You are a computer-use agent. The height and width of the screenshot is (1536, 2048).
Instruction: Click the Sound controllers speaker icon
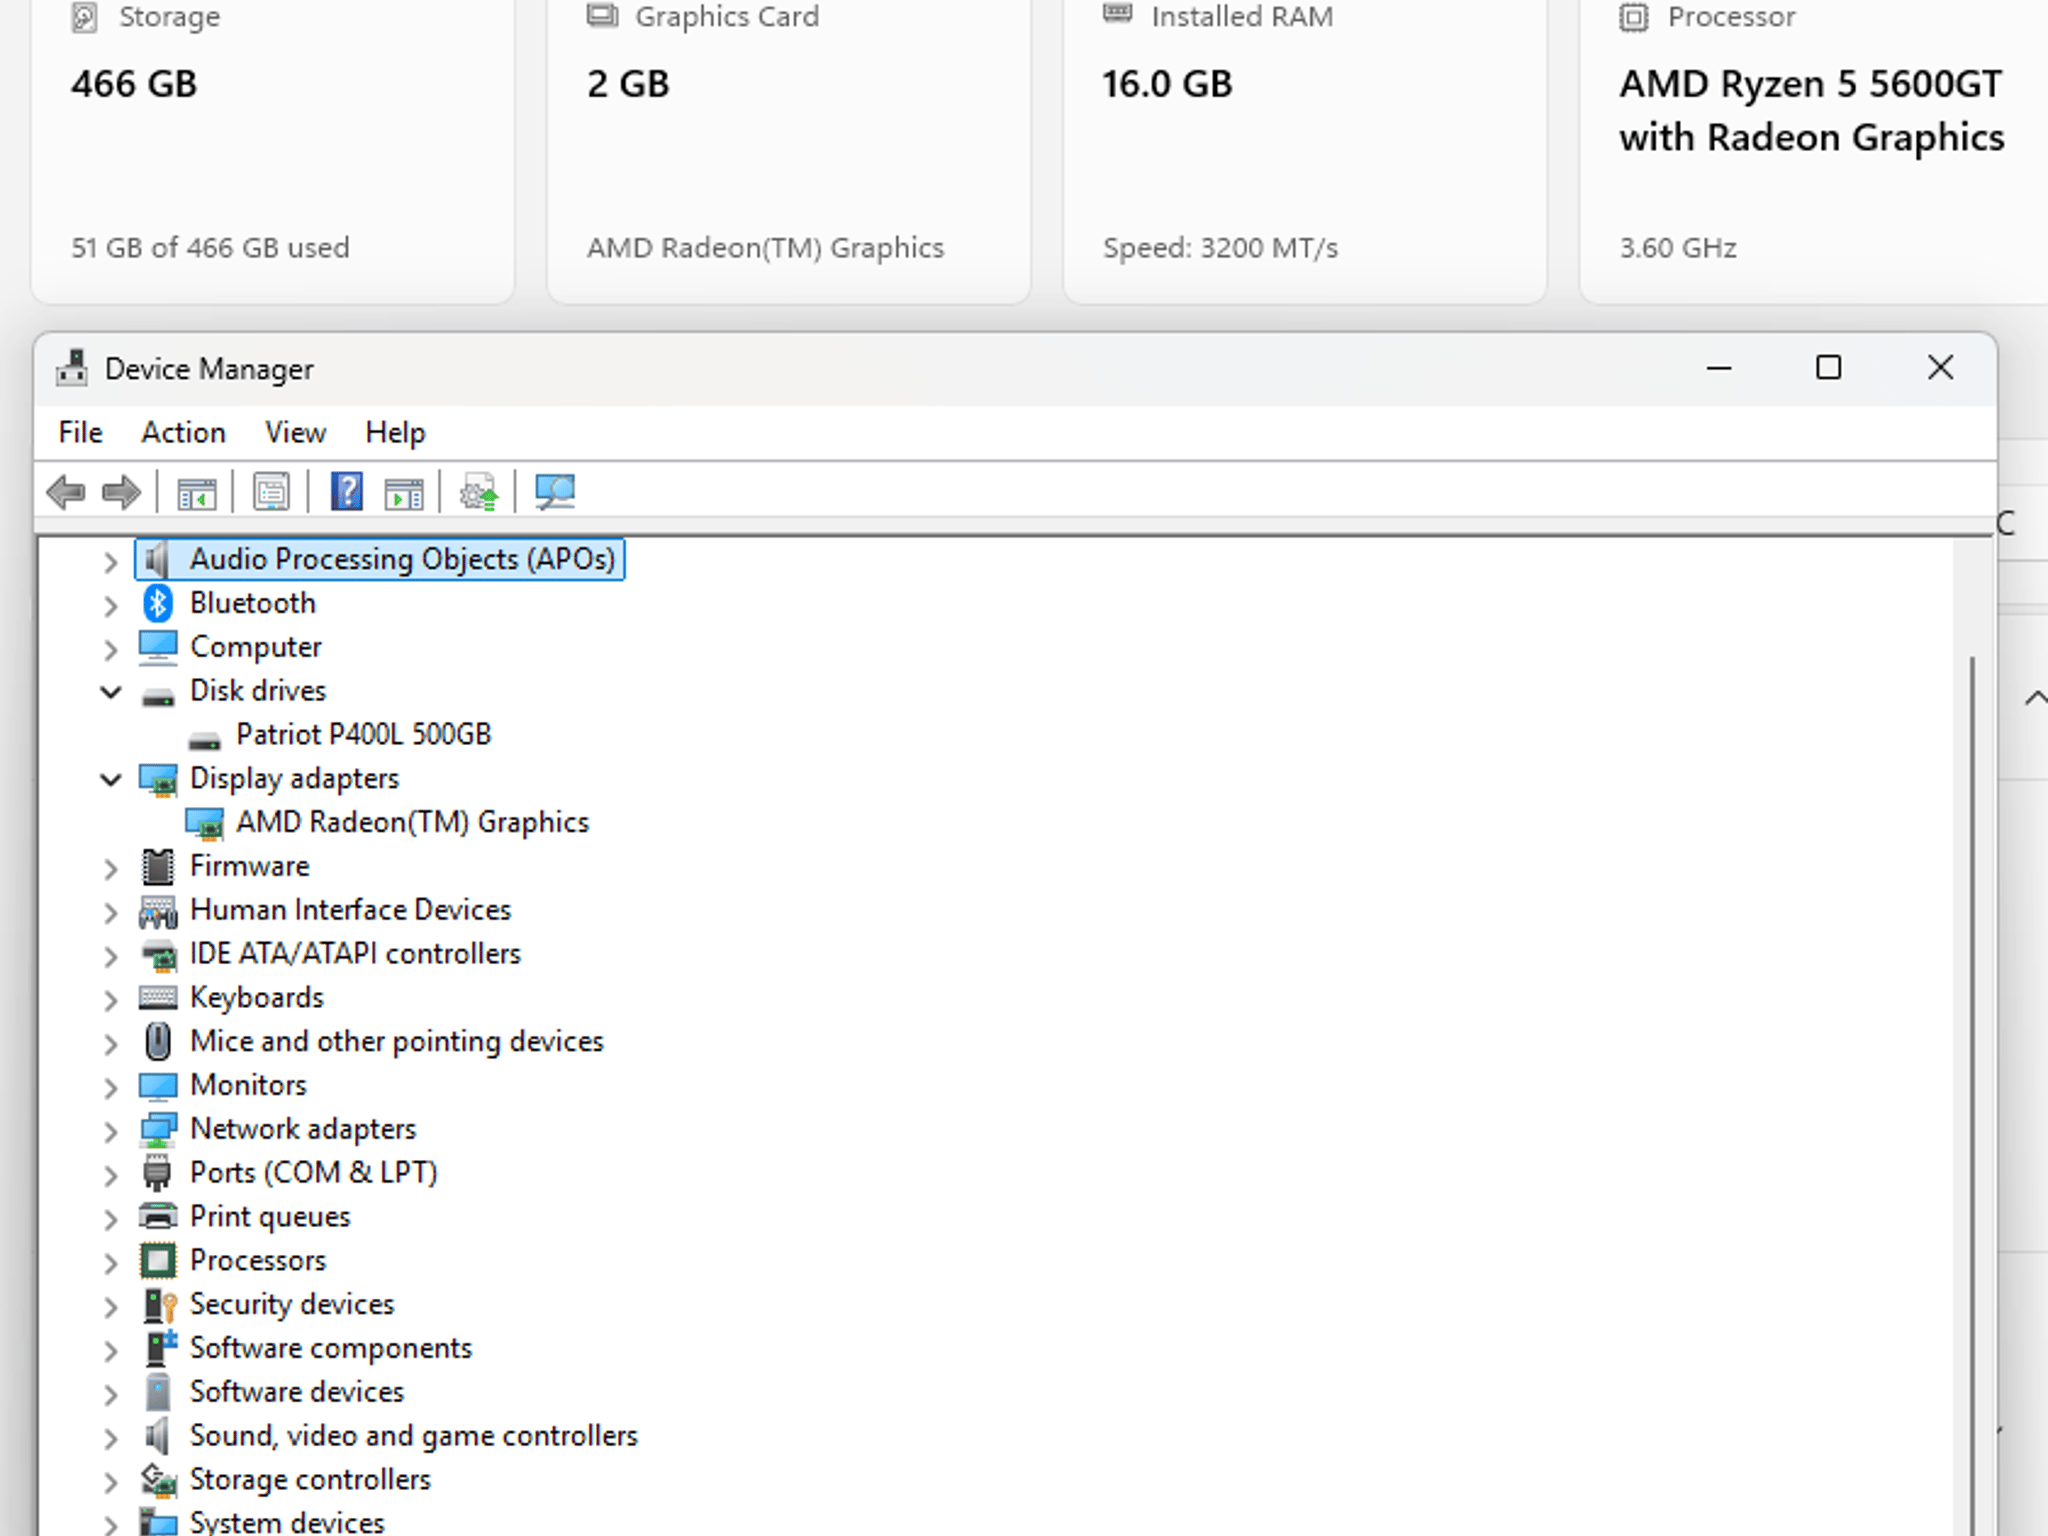(x=156, y=1435)
